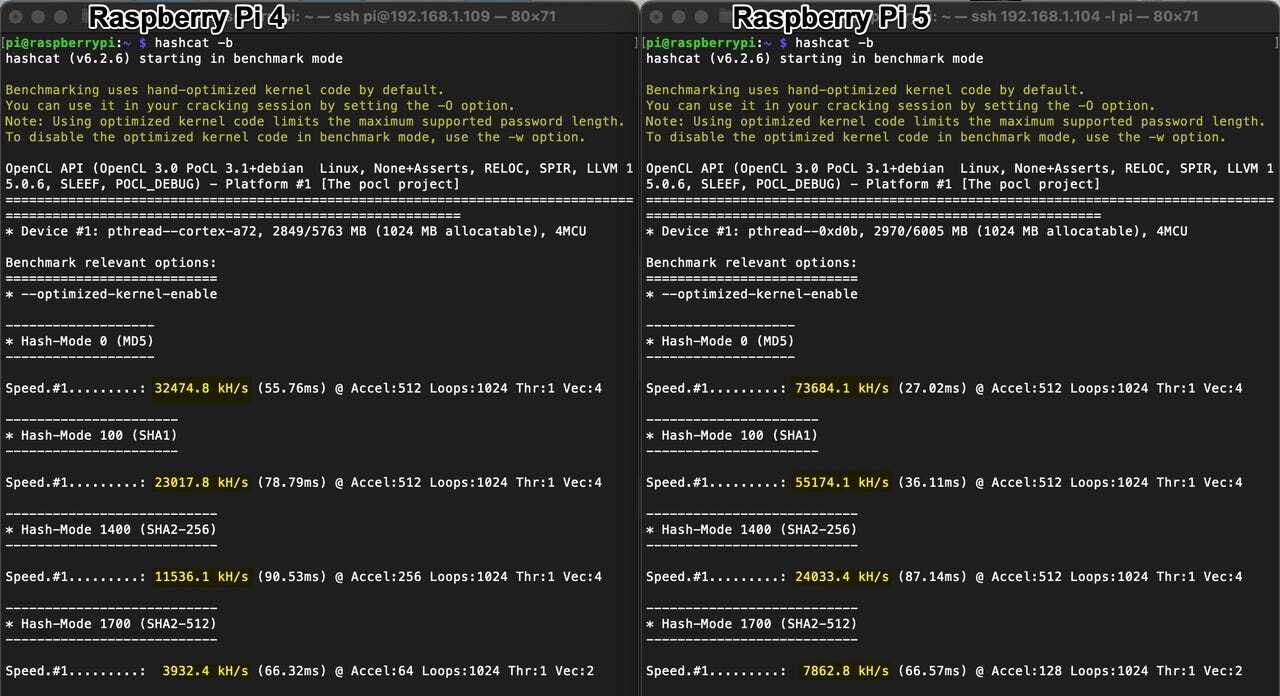Image resolution: width=1280 pixels, height=696 pixels.
Task: Click 'OpenCL API' line in right terminal
Action: (960, 168)
